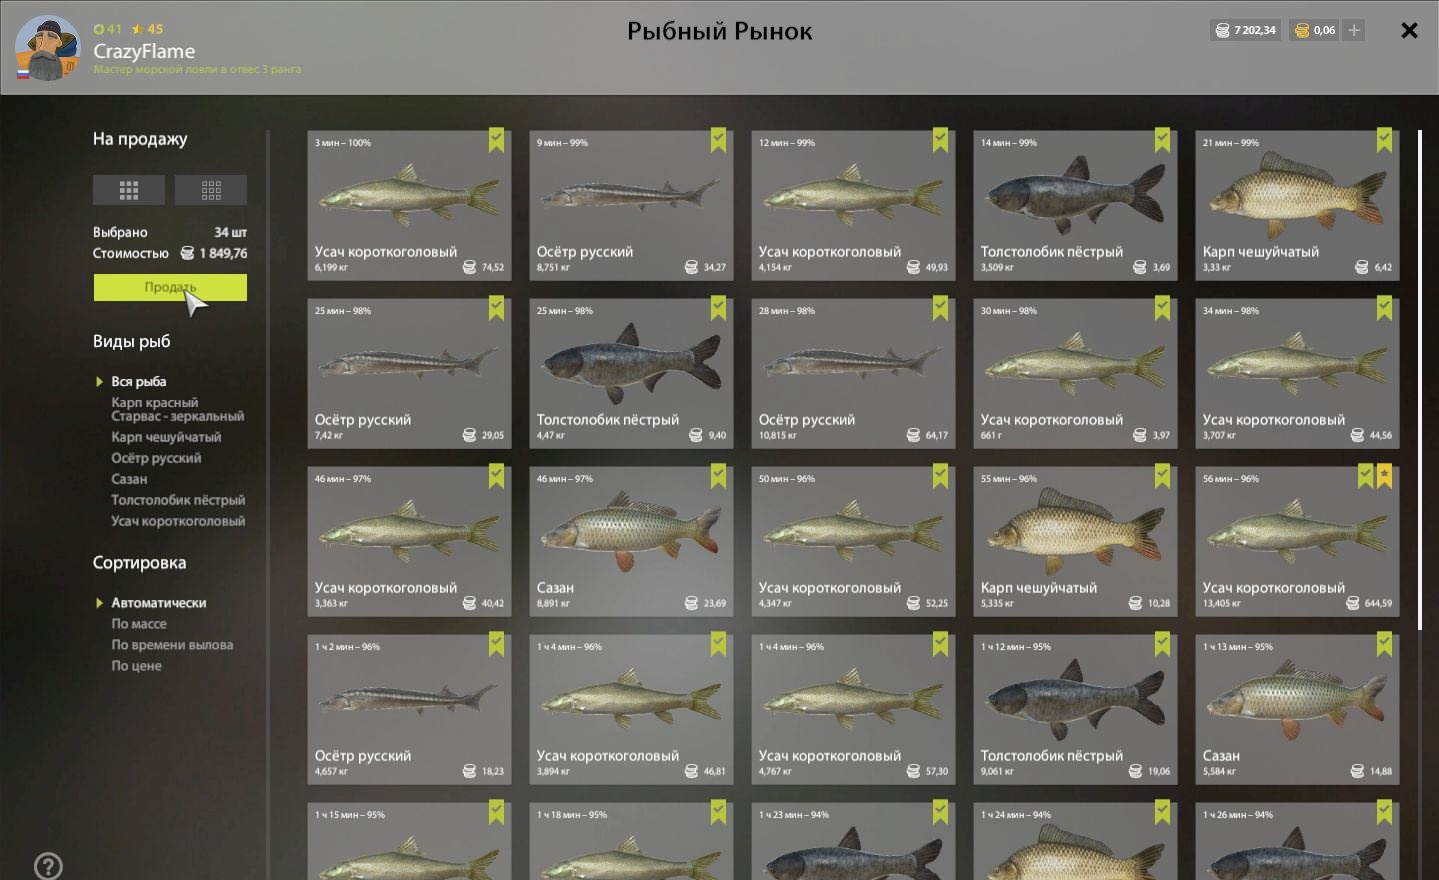The width and height of the screenshot is (1439, 880).
Task: Toggle checkmark on 21 мин Карп чешуйчатый card
Action: click(x=1384, y=140)
